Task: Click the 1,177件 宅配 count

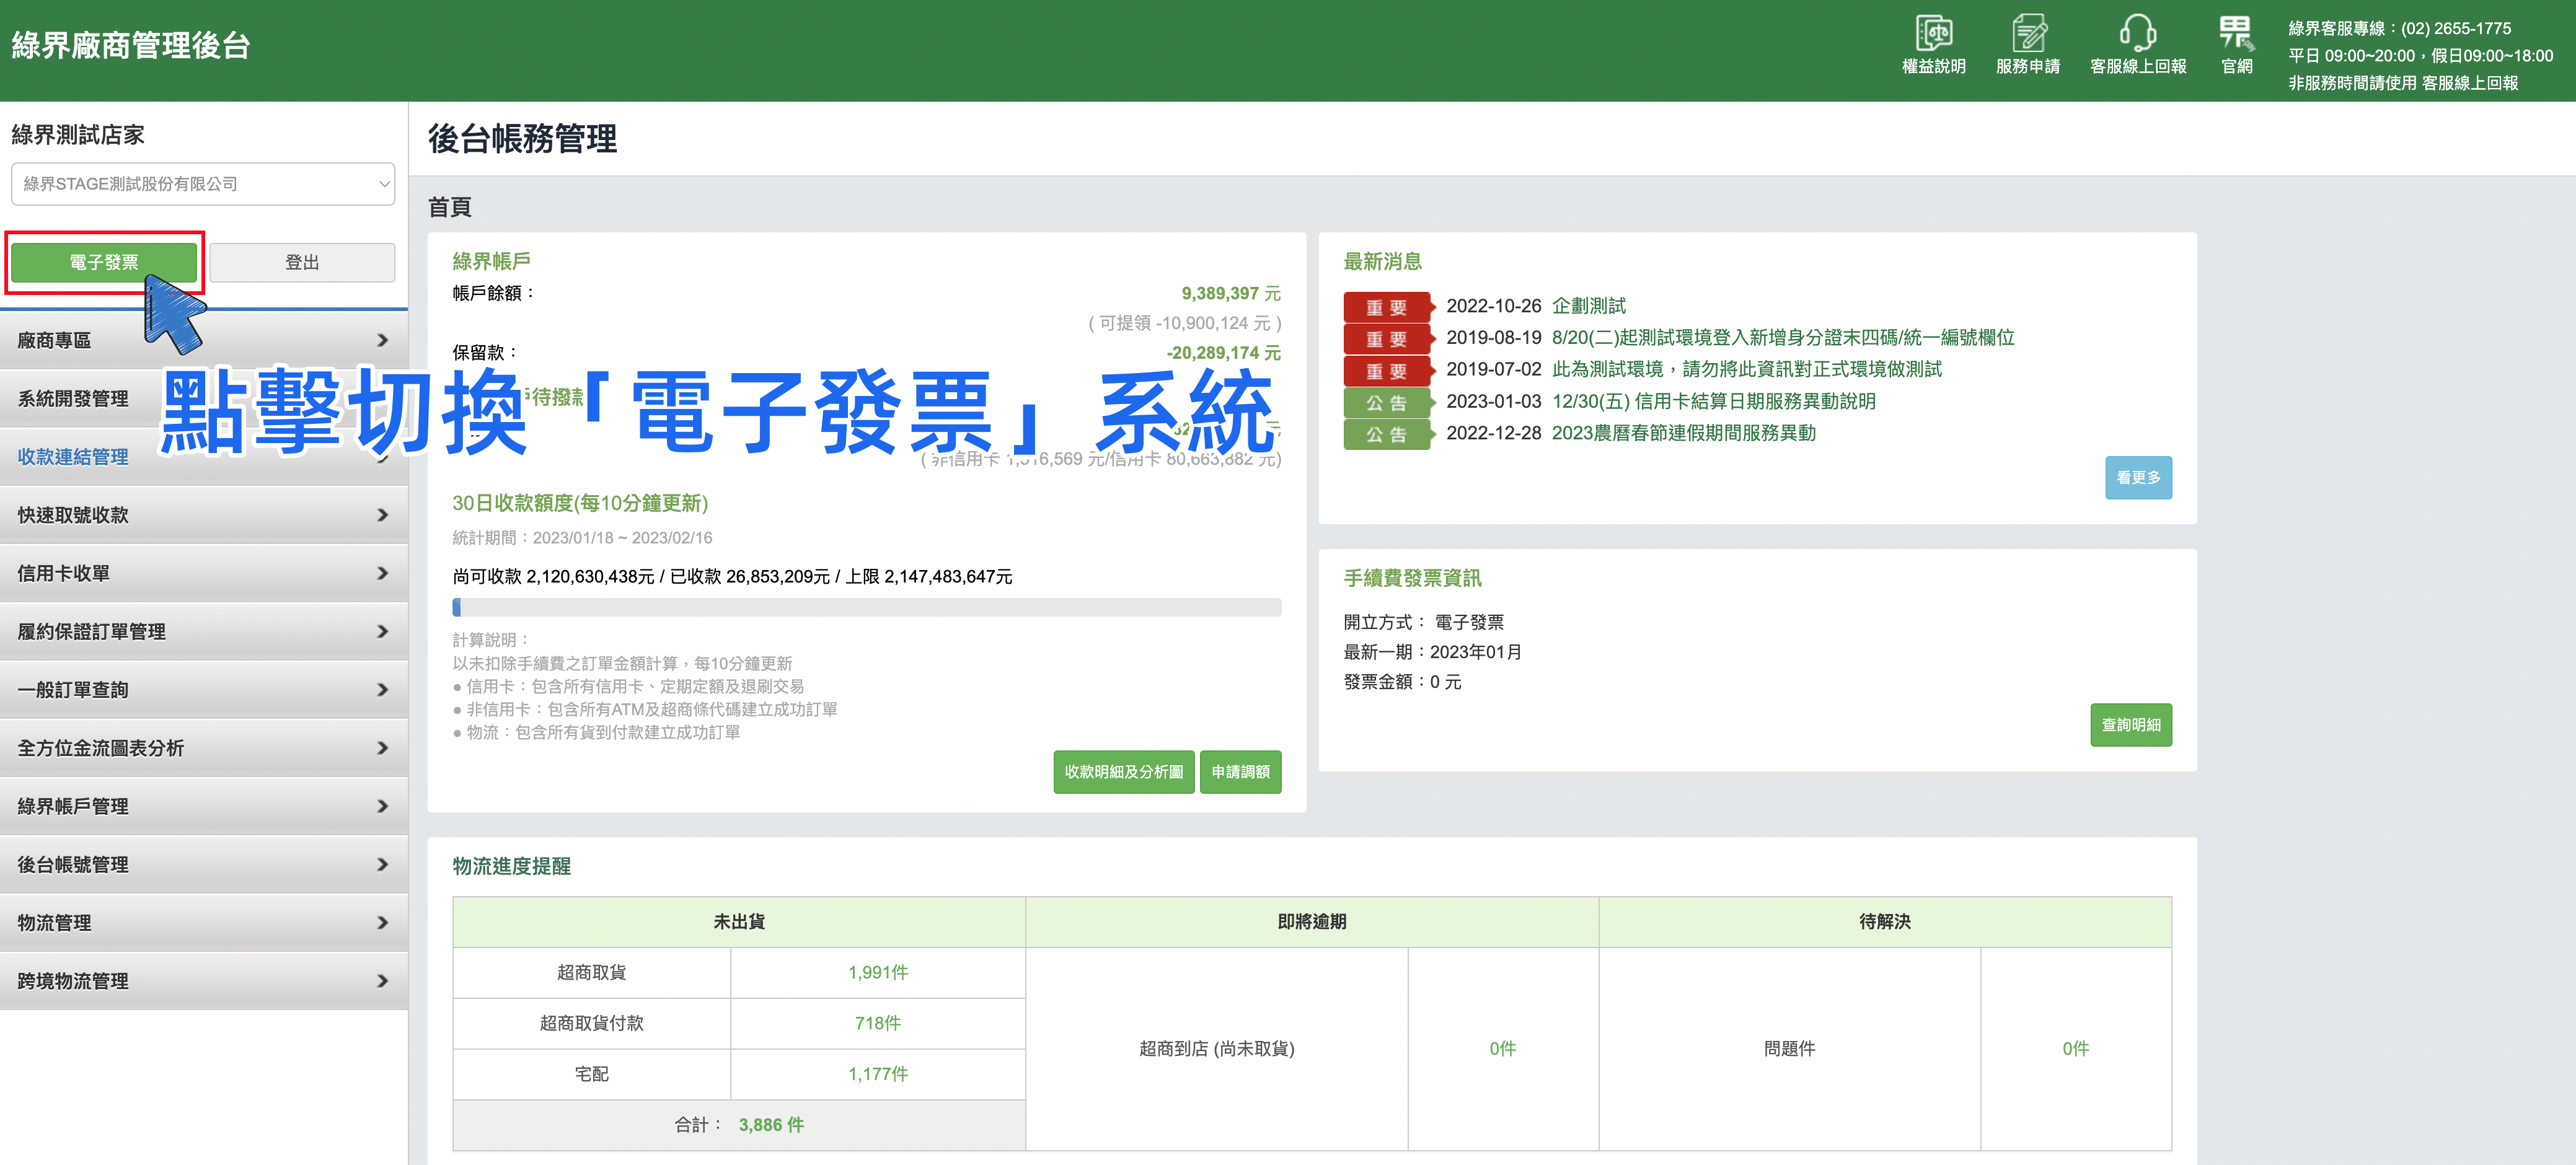Action: [878, 1074]
